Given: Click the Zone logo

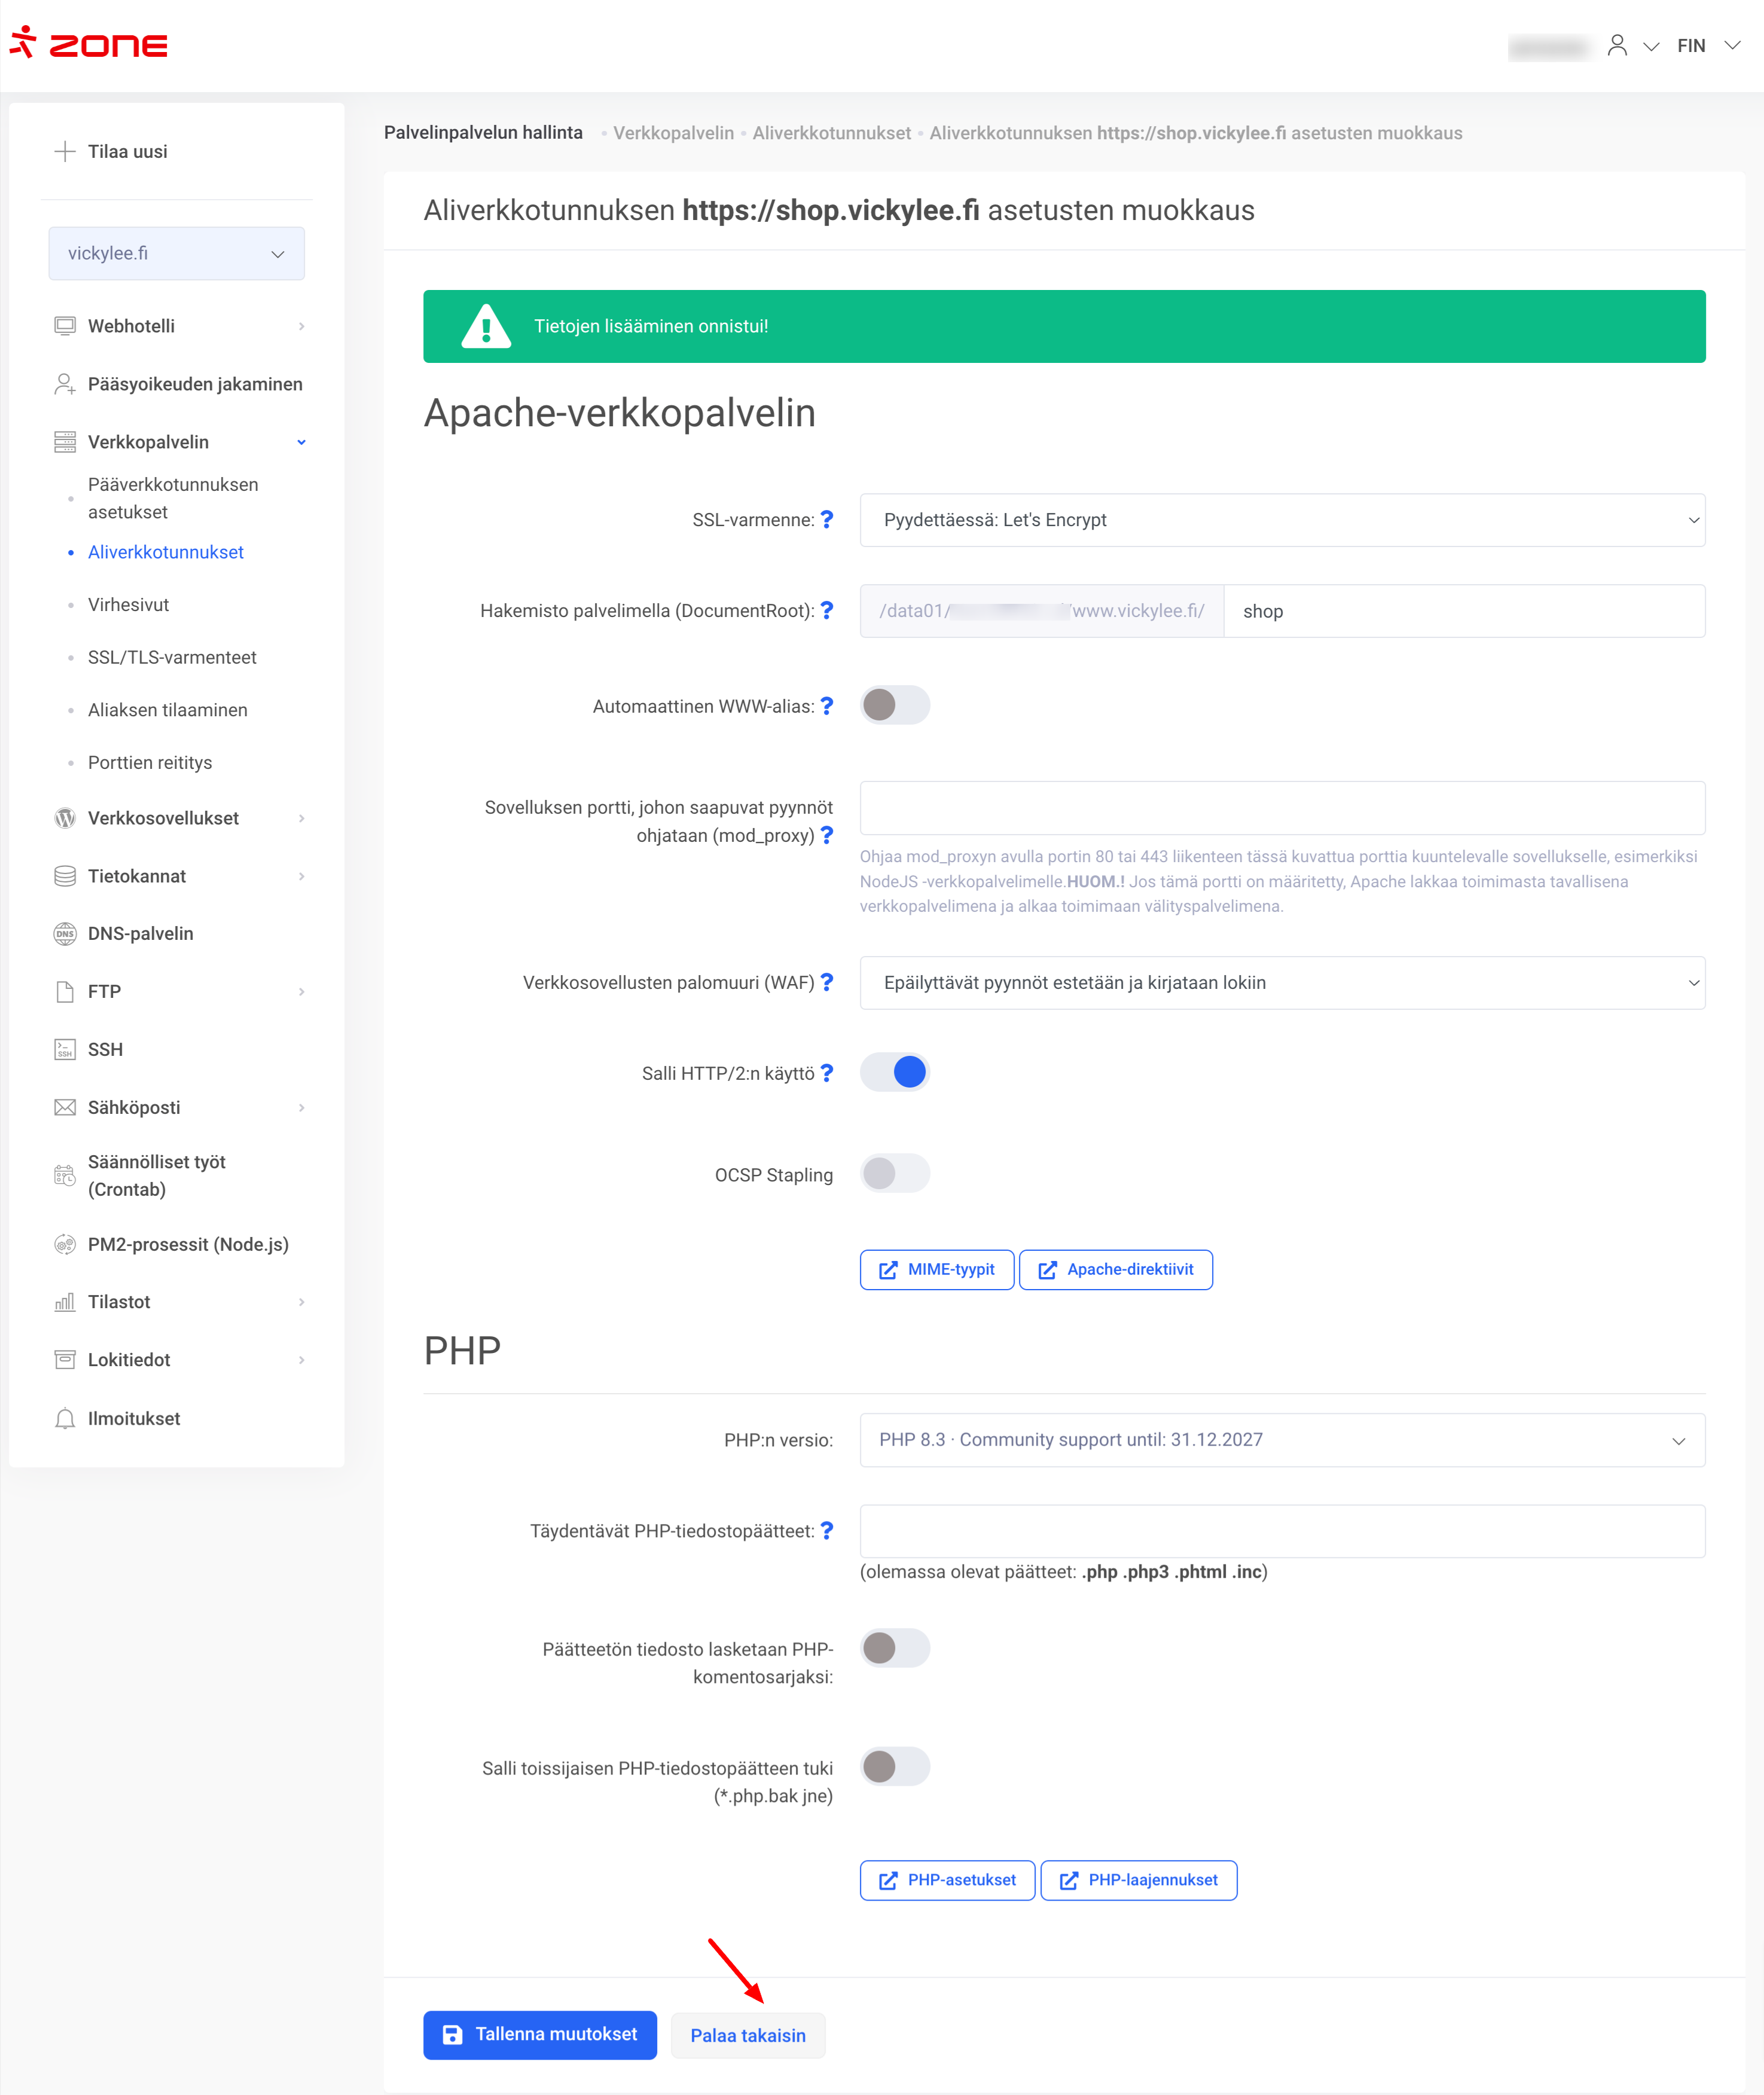Looking at the screenshot, I should (x=89, y=43).
